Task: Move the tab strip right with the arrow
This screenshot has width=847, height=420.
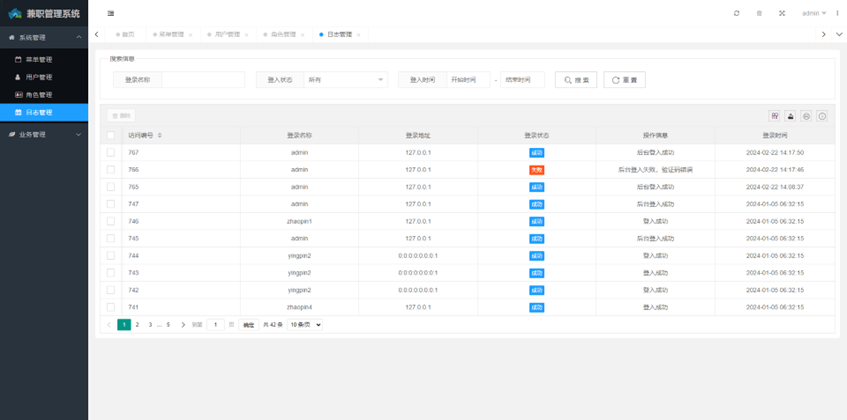Action: [823, 34]
